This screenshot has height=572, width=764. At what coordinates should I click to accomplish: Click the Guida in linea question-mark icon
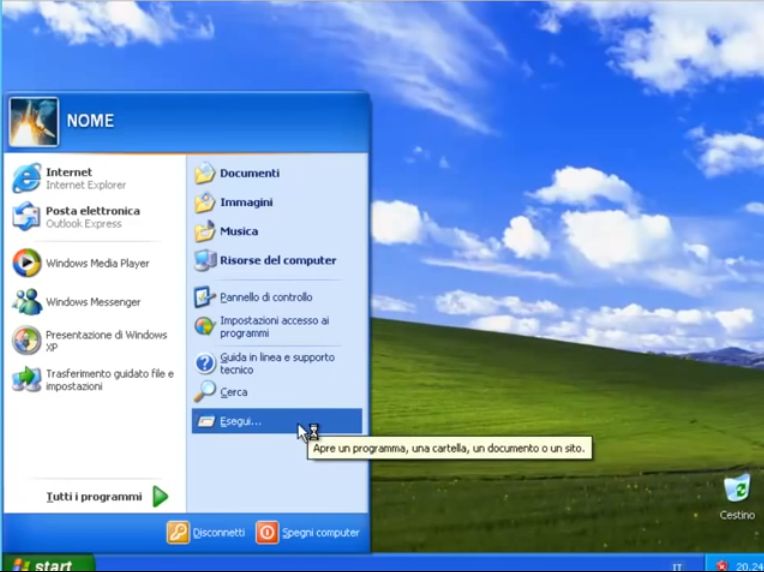click(x=205, y=363)
